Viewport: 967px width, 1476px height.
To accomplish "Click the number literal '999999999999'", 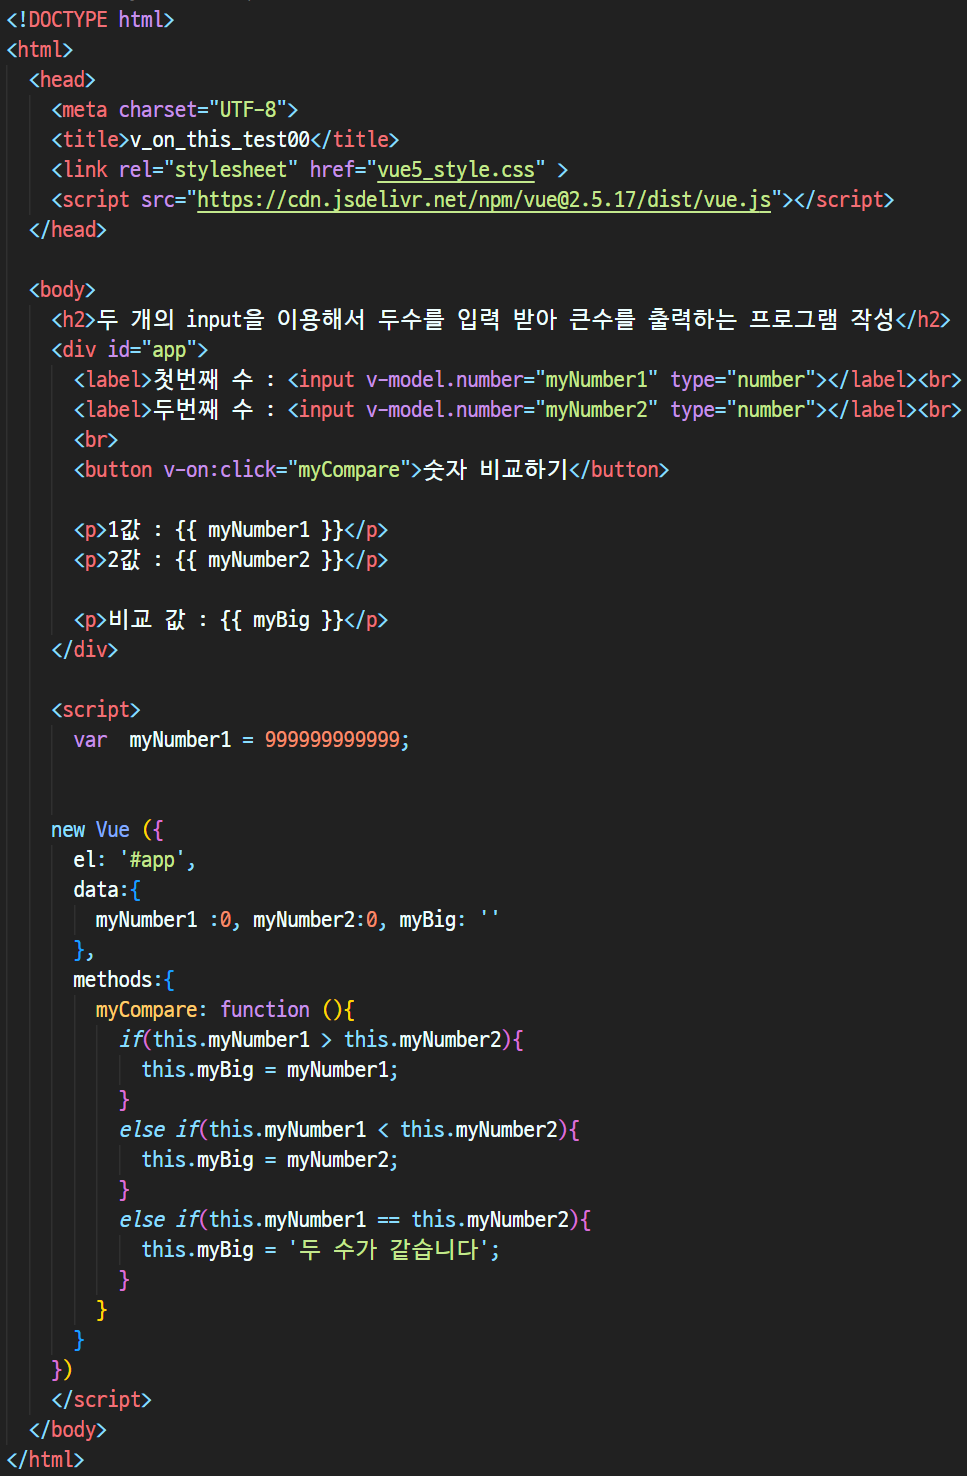I will coord(332,740).
